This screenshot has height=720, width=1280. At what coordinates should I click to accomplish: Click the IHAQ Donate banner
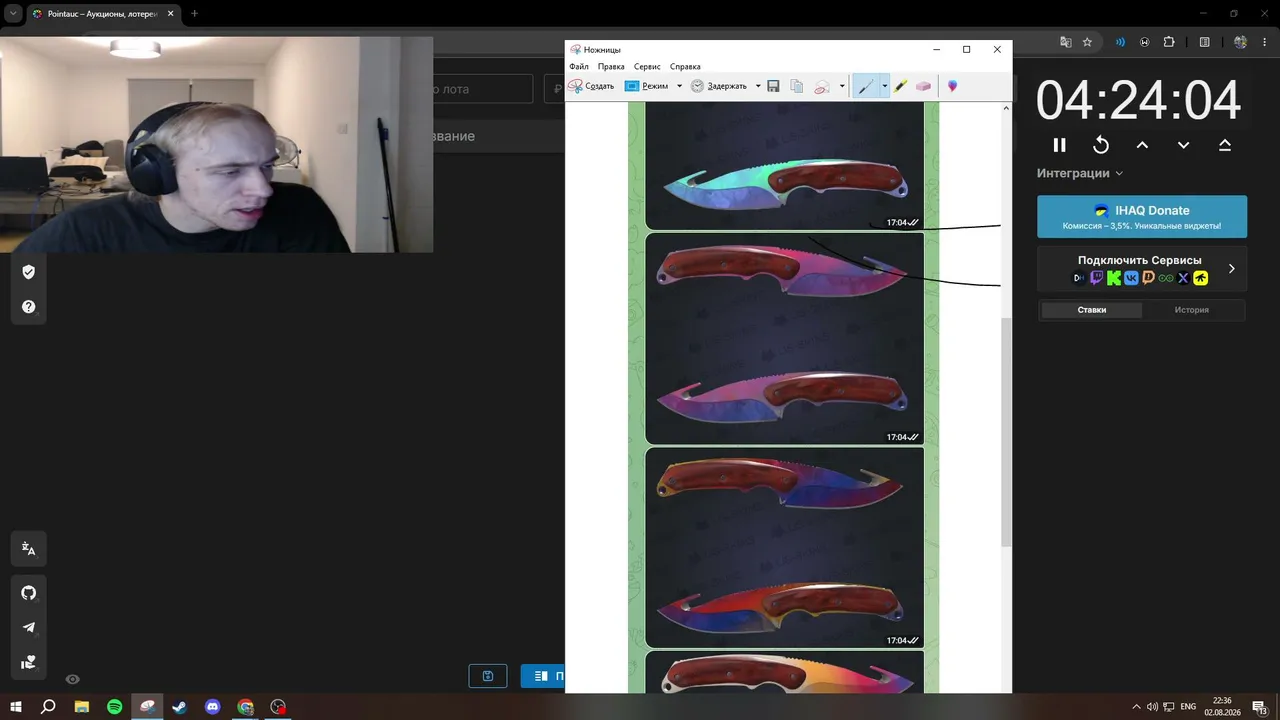click(x=1142, y=216)
